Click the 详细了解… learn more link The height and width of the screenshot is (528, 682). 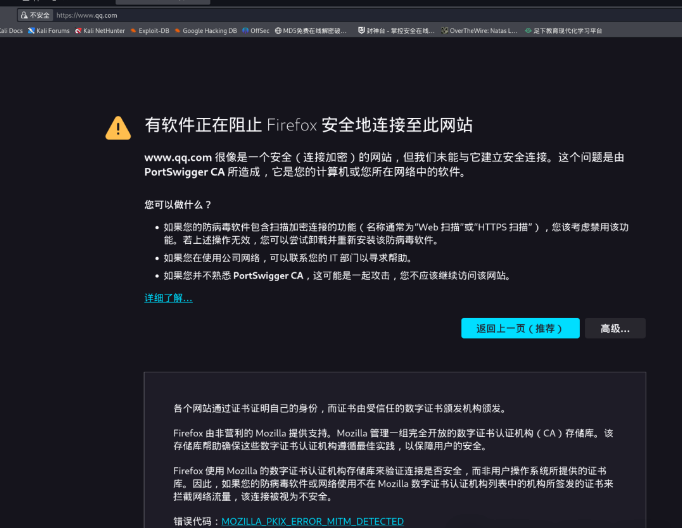click(x=168, y=298)
